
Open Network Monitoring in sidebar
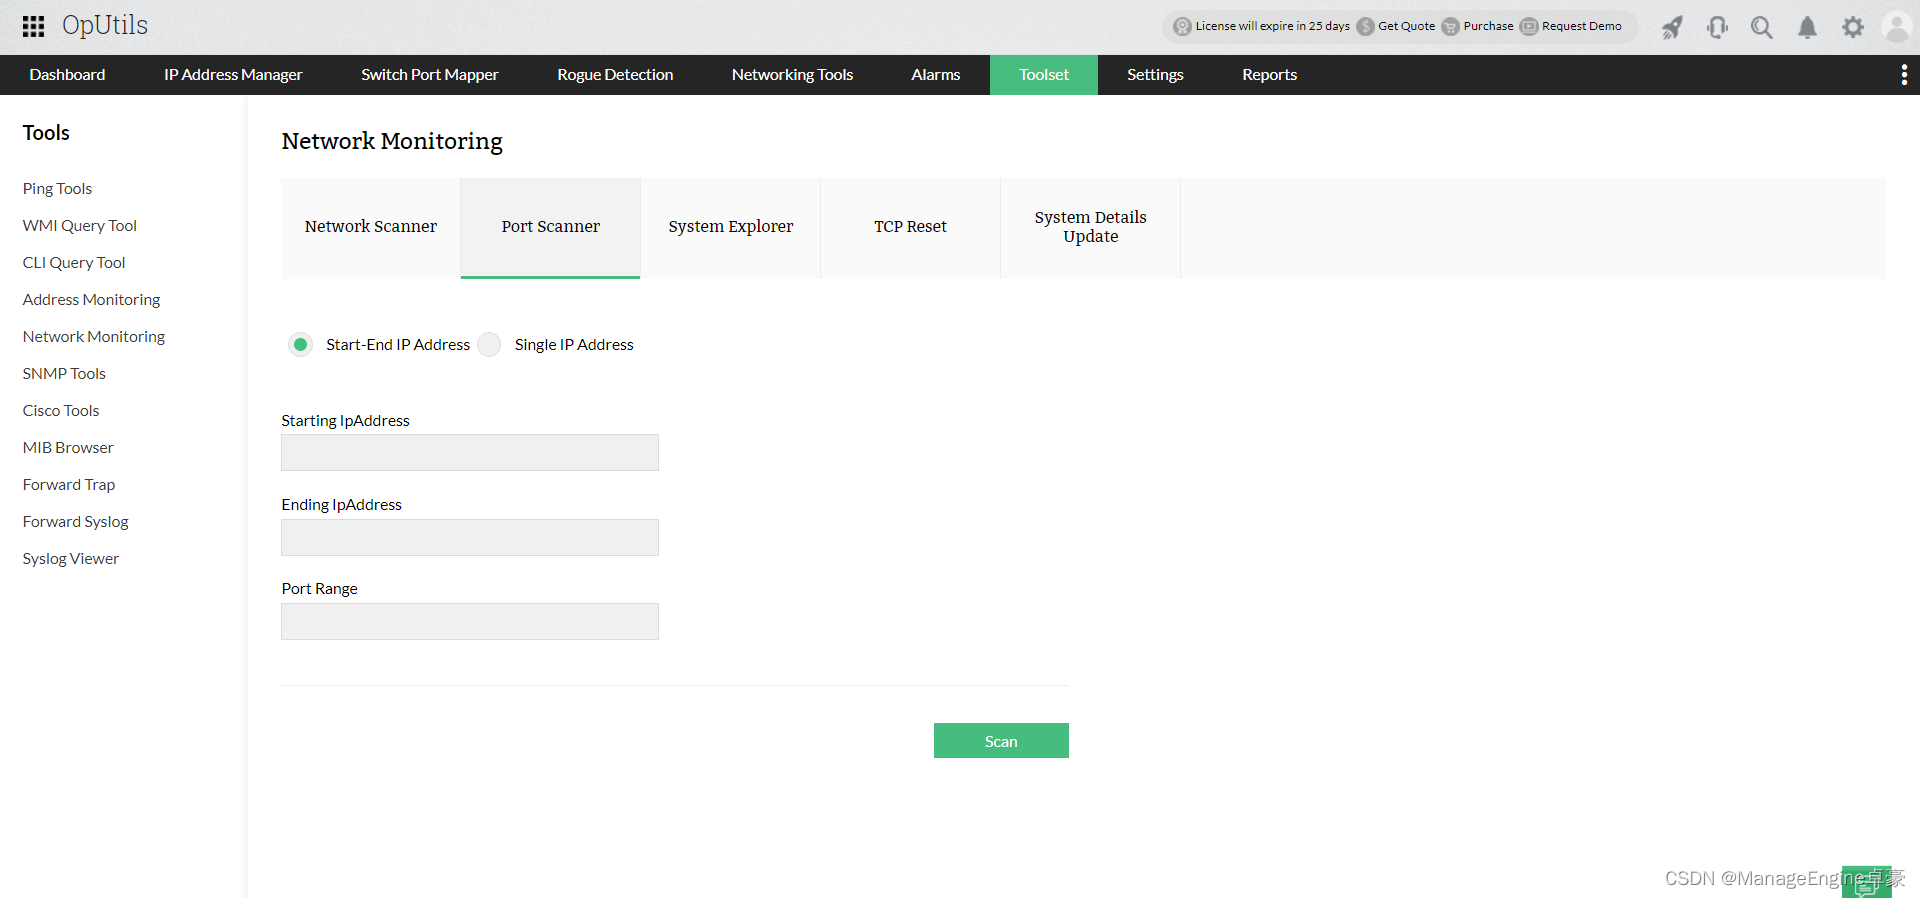(94, 337)
